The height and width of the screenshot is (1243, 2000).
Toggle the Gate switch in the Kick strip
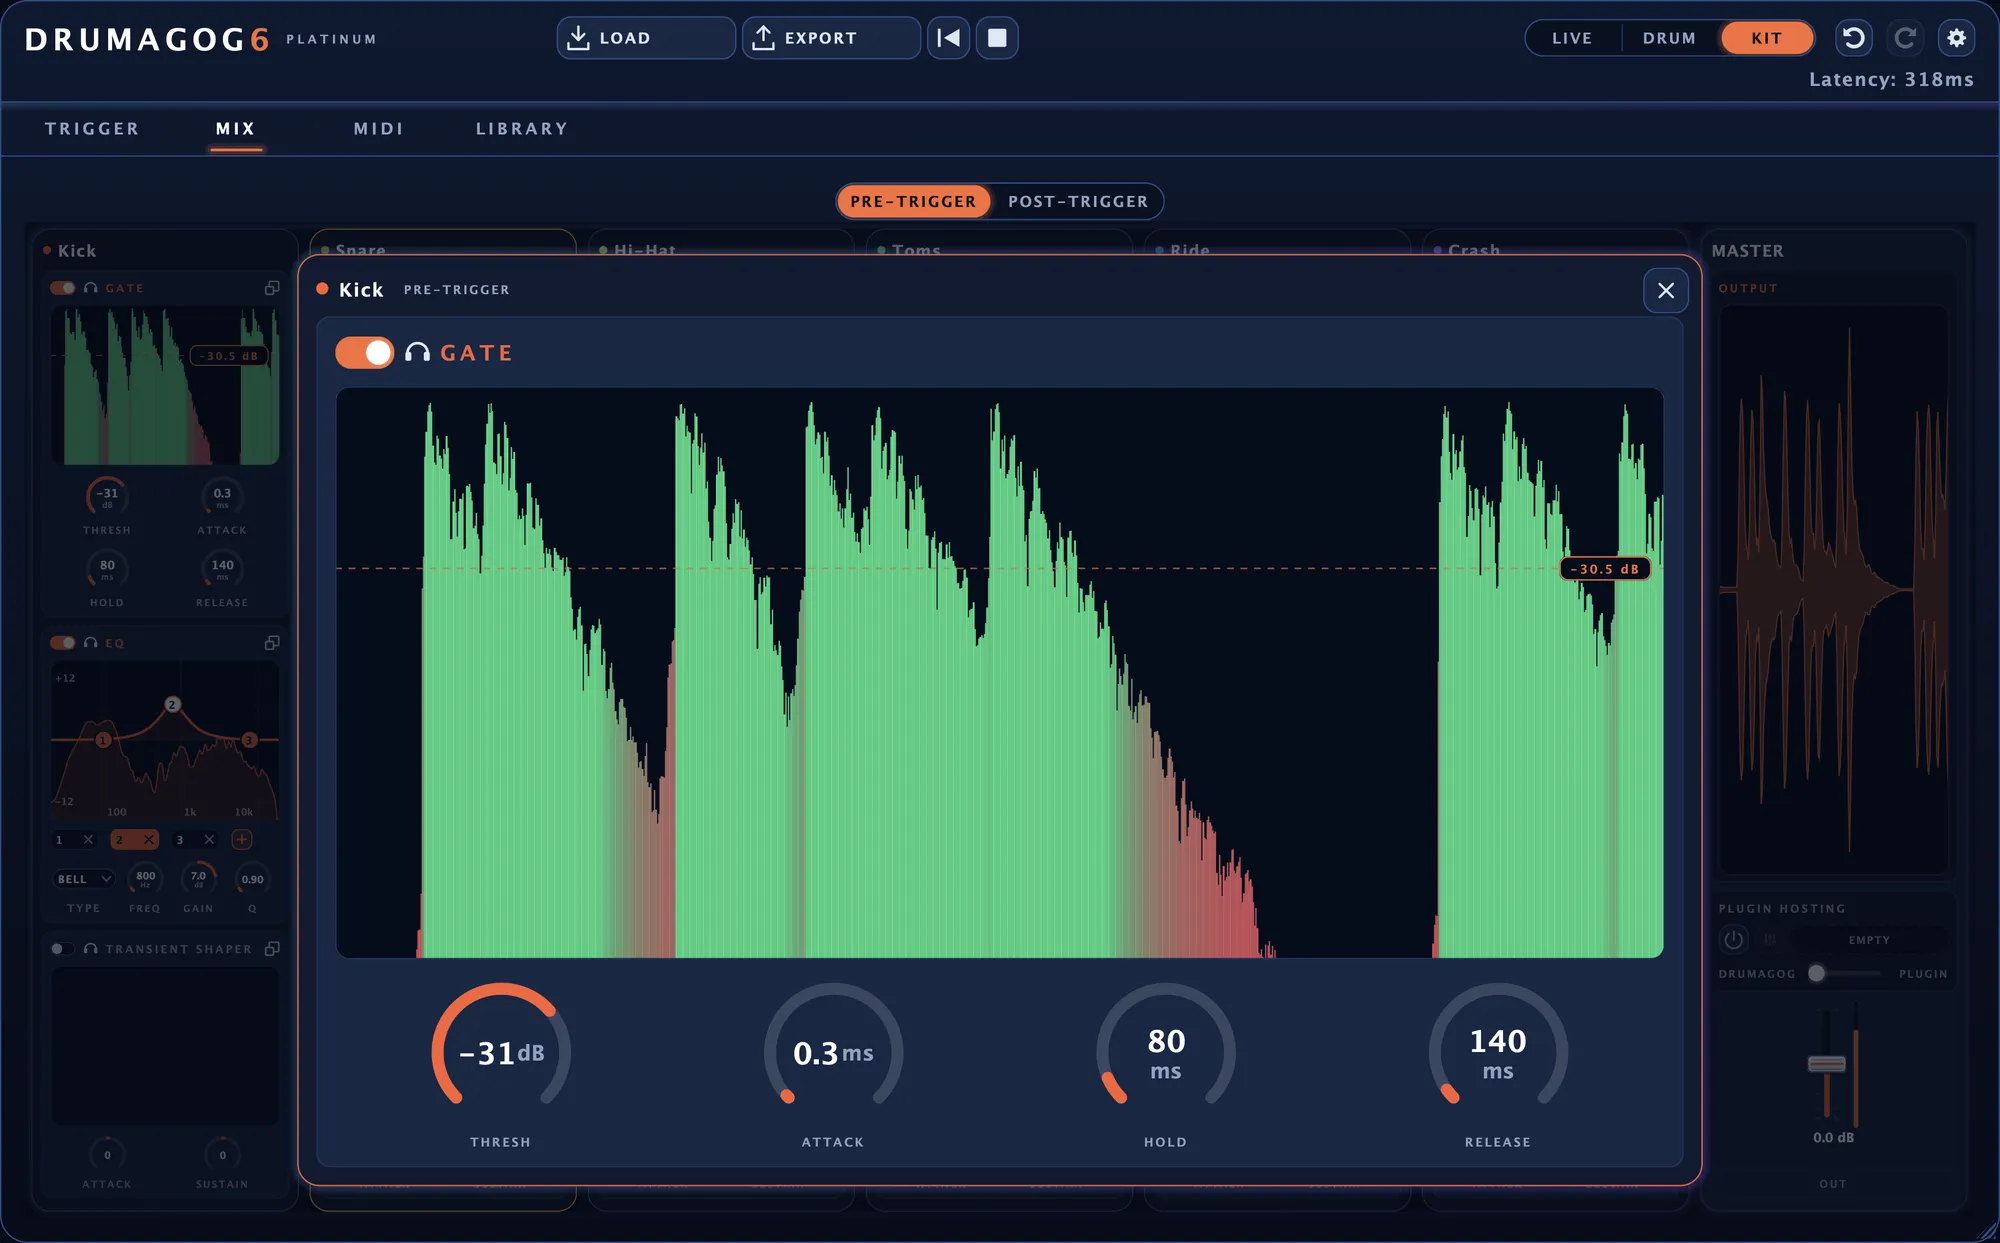tap(63, 288)
